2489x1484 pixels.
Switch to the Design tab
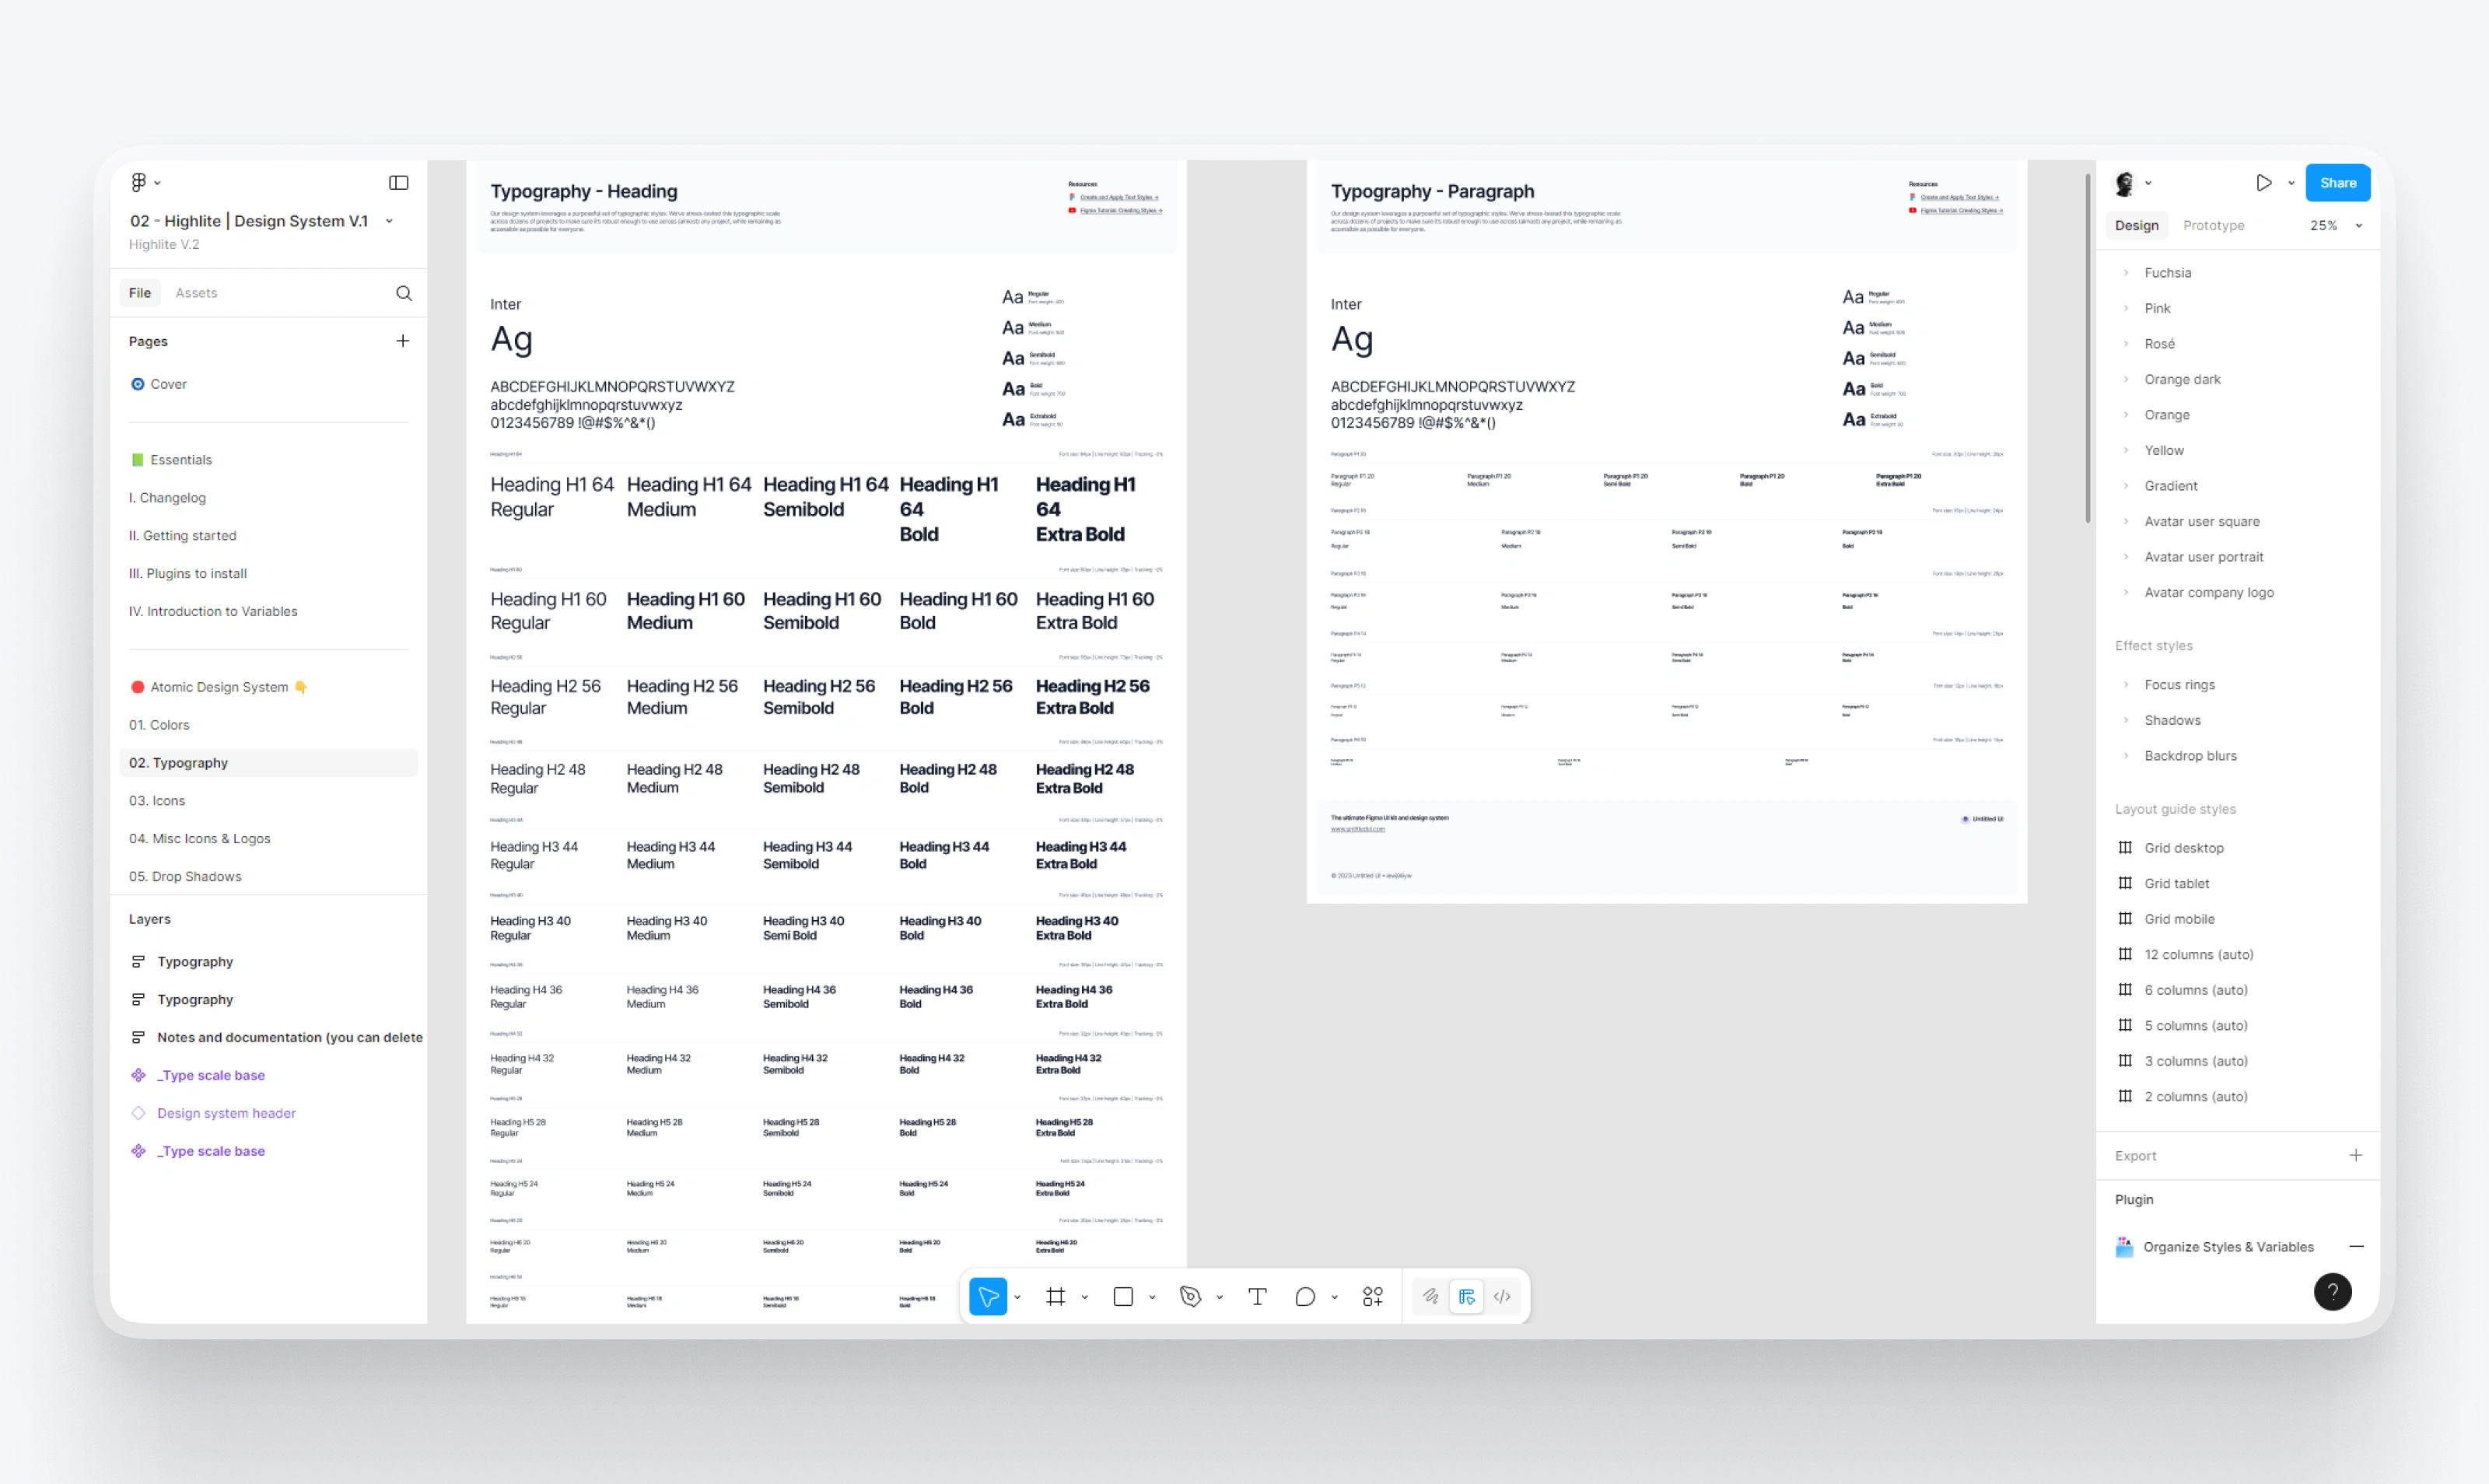pos(2136,225)
